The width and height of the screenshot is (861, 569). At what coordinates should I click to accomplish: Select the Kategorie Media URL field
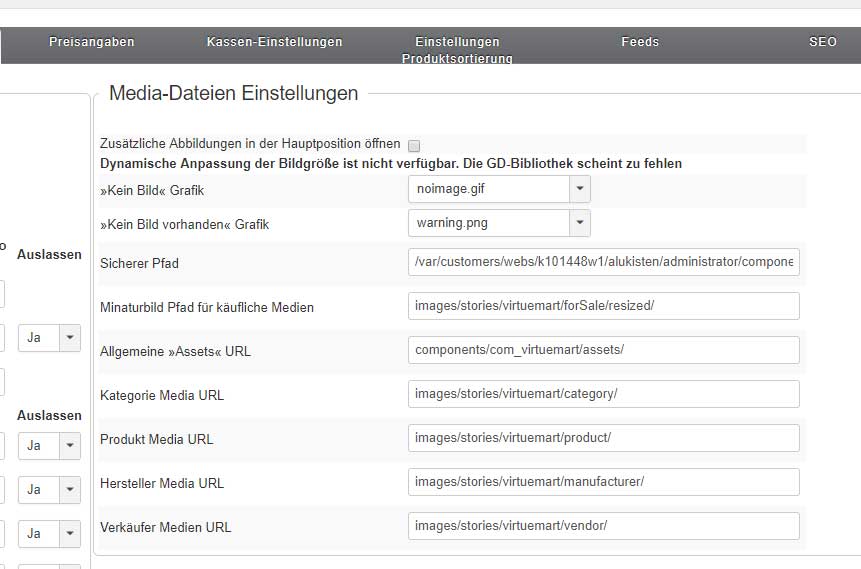coord(604,394)
